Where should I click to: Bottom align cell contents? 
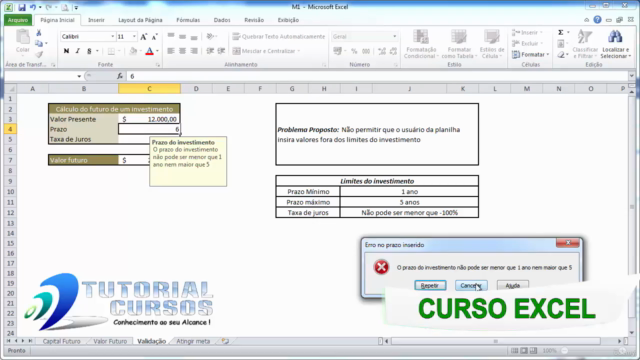point(194,37)
